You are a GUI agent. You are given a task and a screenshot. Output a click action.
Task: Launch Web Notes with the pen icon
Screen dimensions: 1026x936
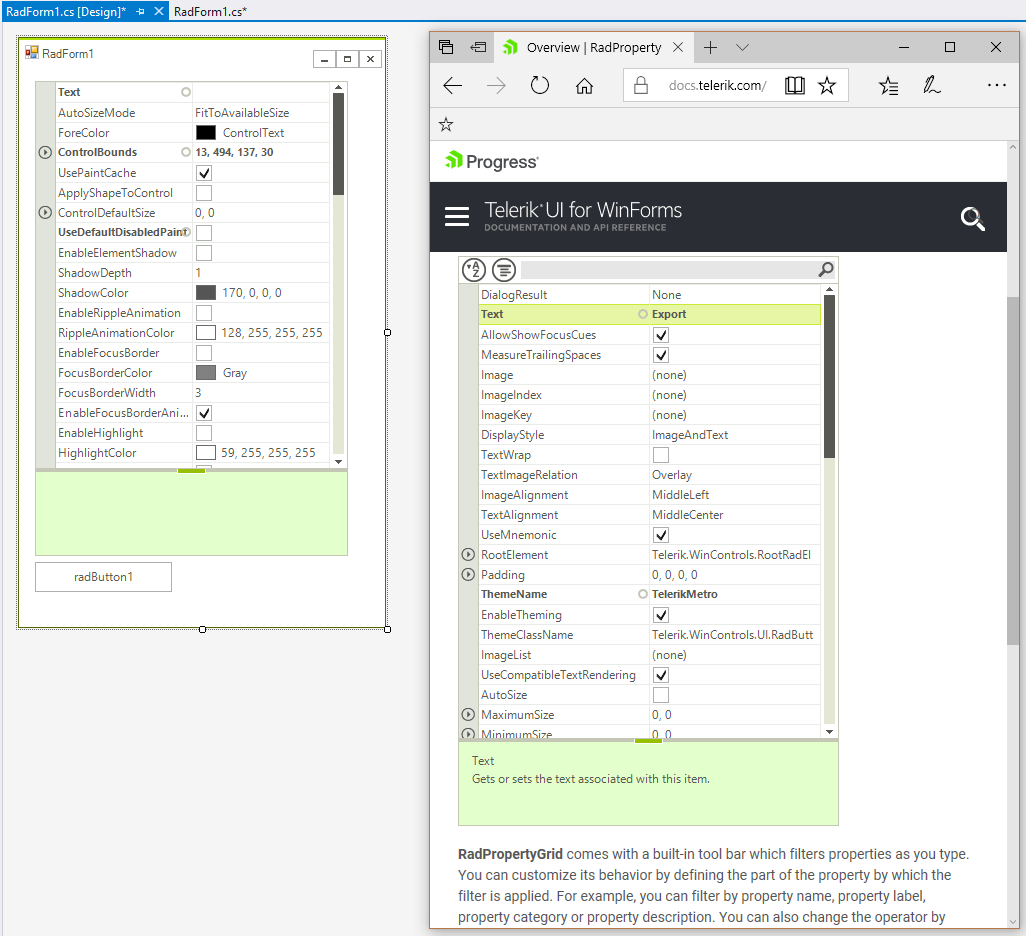point(932,85)
